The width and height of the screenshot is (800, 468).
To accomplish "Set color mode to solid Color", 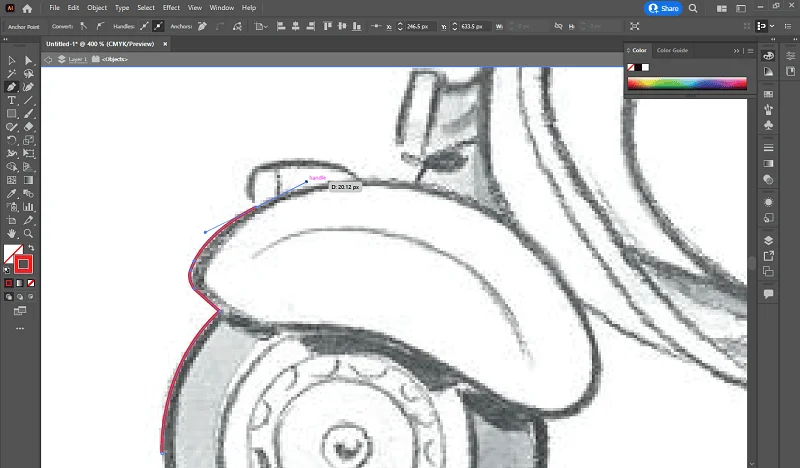I will (9, 283).
